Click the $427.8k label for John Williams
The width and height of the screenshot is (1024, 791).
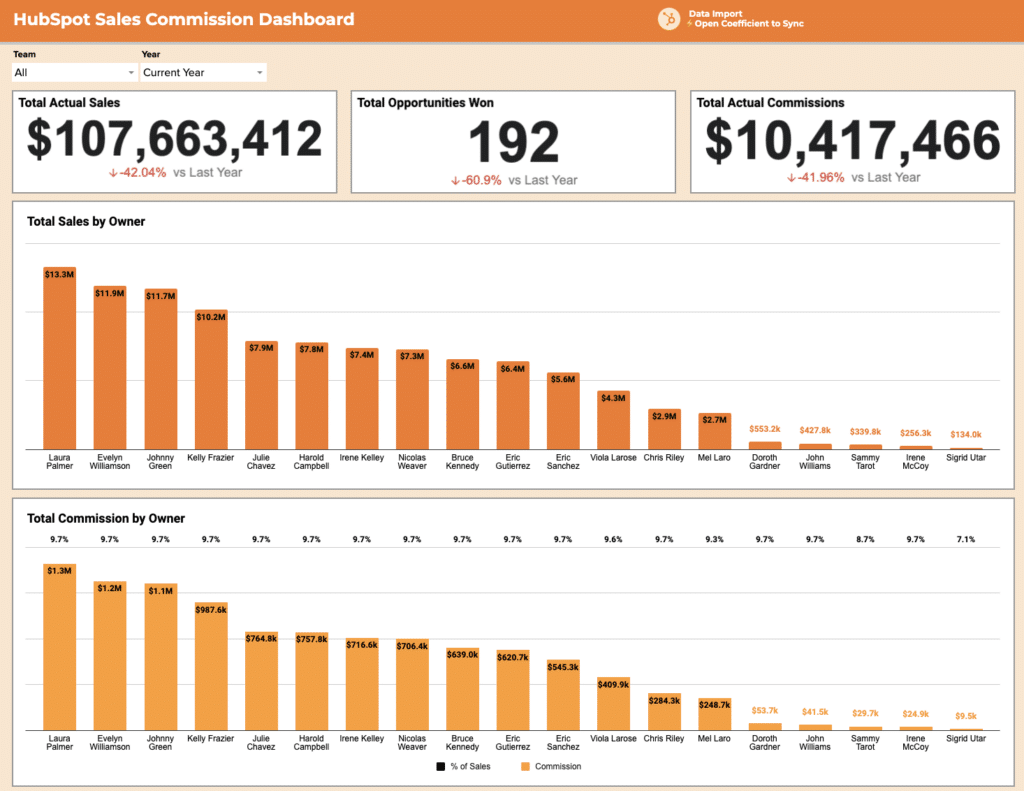815,430
